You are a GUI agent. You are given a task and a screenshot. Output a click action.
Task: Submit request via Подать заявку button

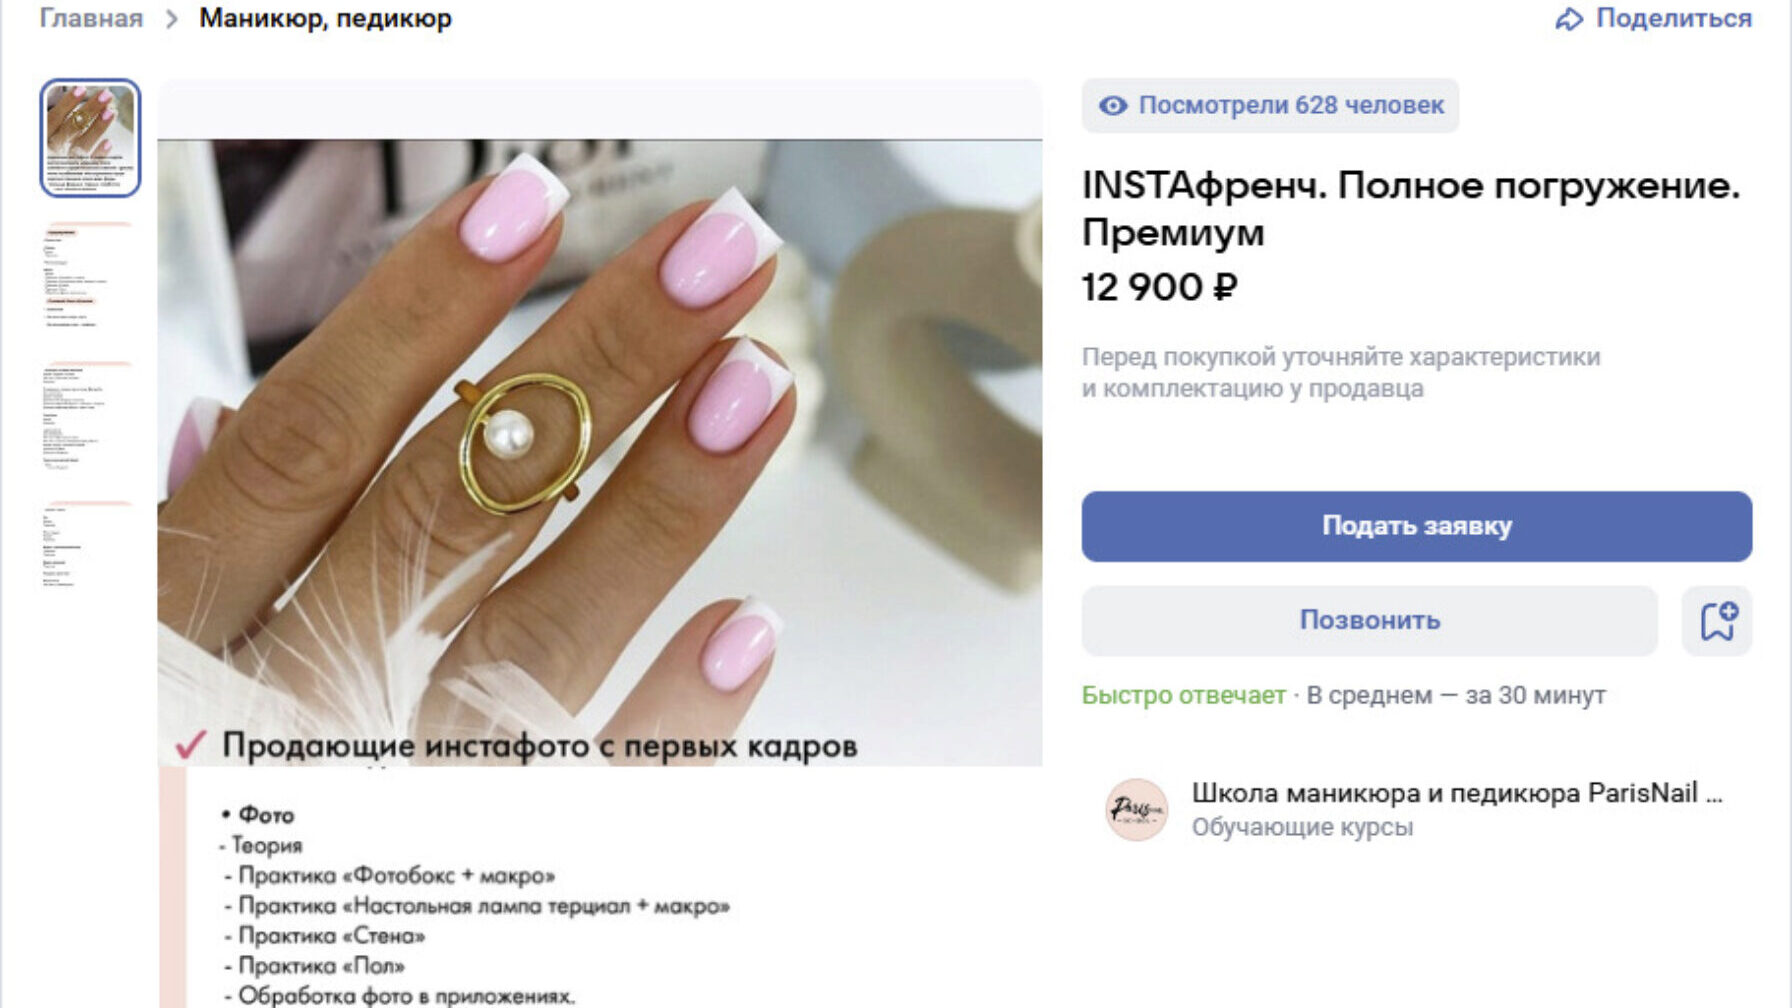pos(1416,526)
